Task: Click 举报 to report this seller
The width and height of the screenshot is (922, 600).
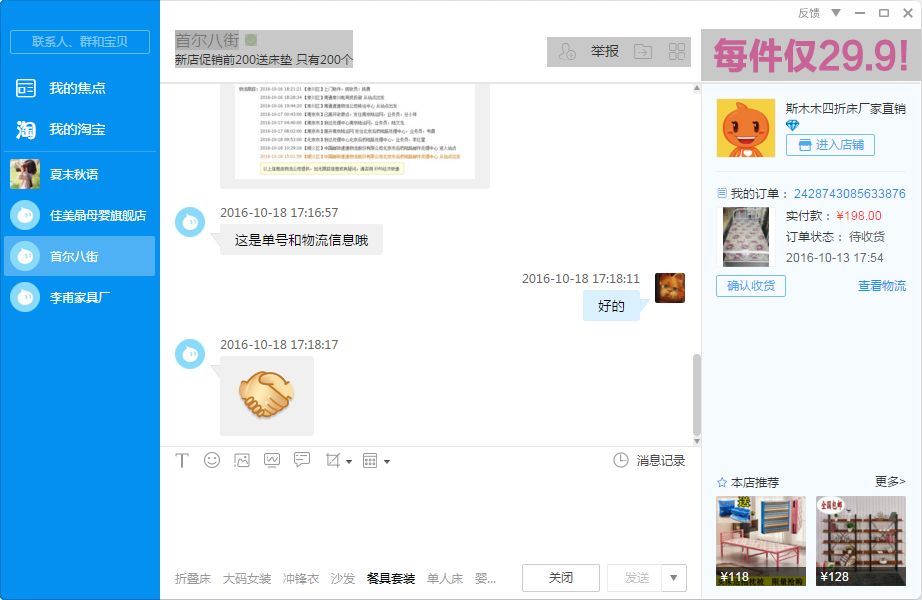Action: pyautogui.click(x=605, y=52)
